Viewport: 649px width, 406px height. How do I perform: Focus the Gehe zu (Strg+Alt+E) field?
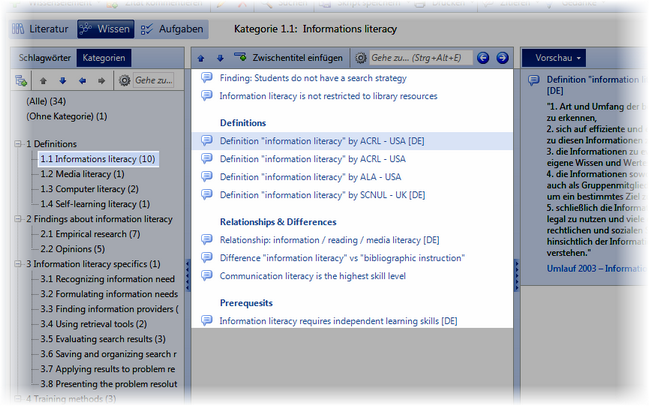point(421,58)
